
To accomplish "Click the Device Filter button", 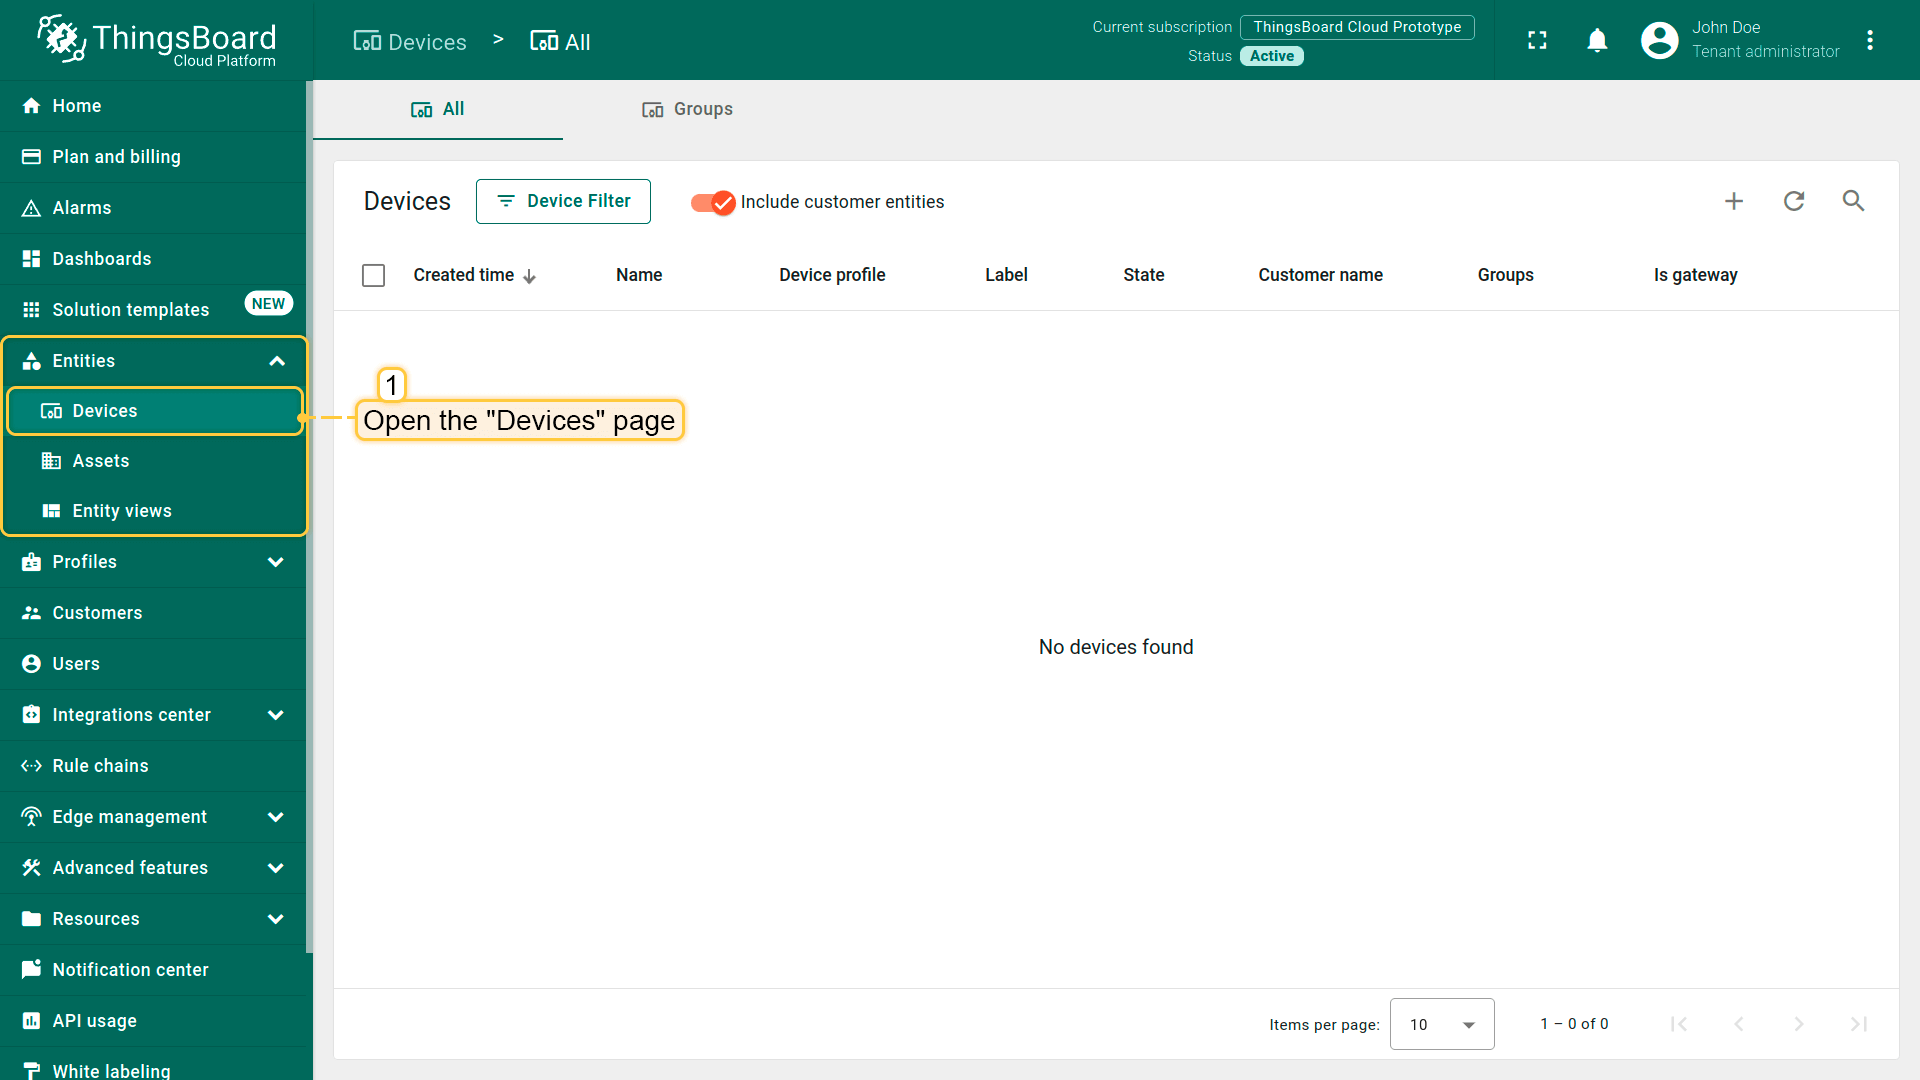I will coord(563,200).
